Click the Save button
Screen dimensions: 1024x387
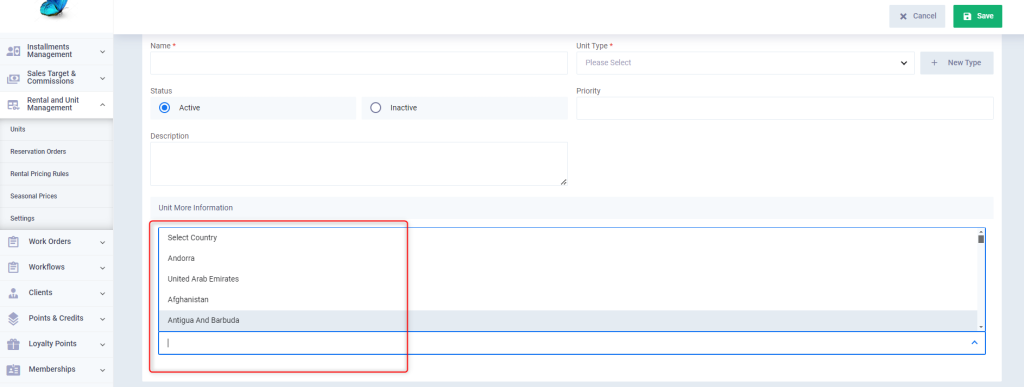coord(978,16)
